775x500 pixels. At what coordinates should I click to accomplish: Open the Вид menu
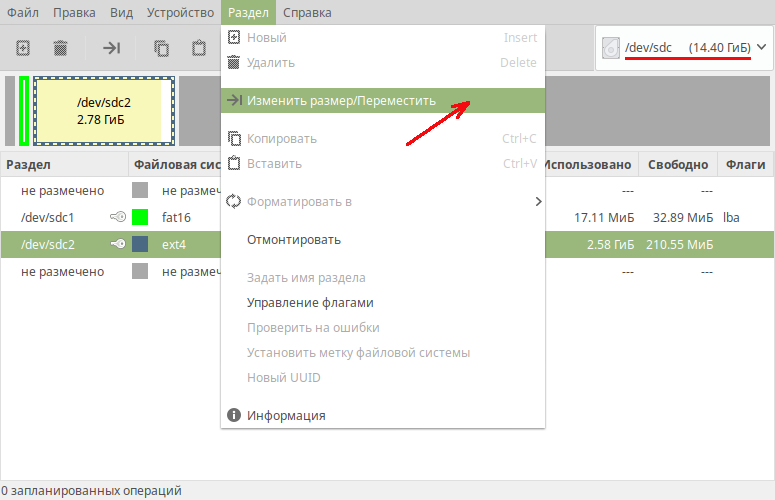(121, 12)
